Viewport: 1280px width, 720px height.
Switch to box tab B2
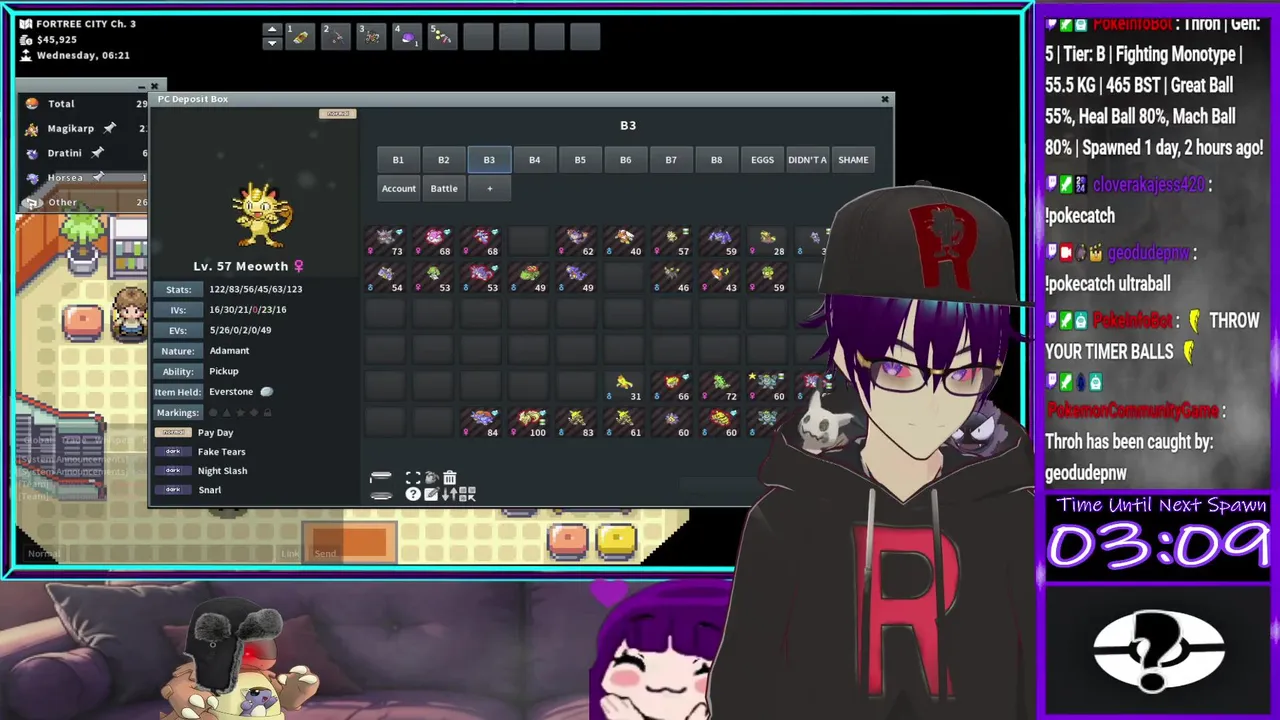pos(443,160)
